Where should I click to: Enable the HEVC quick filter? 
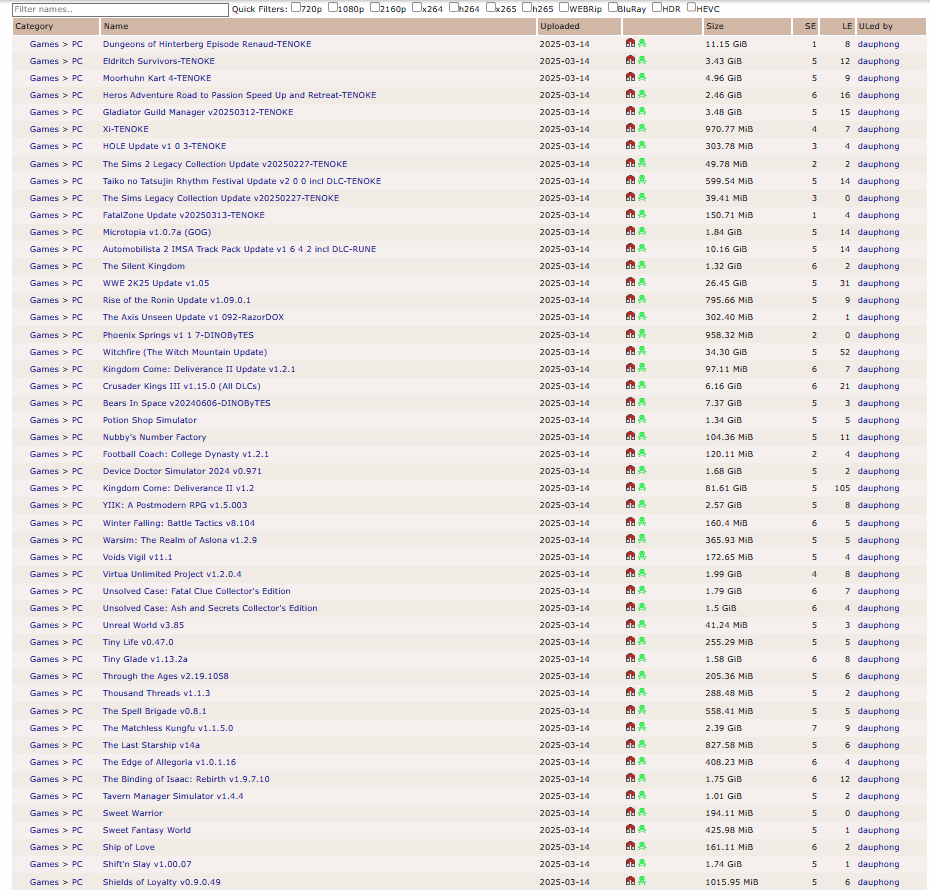(691, 8)
